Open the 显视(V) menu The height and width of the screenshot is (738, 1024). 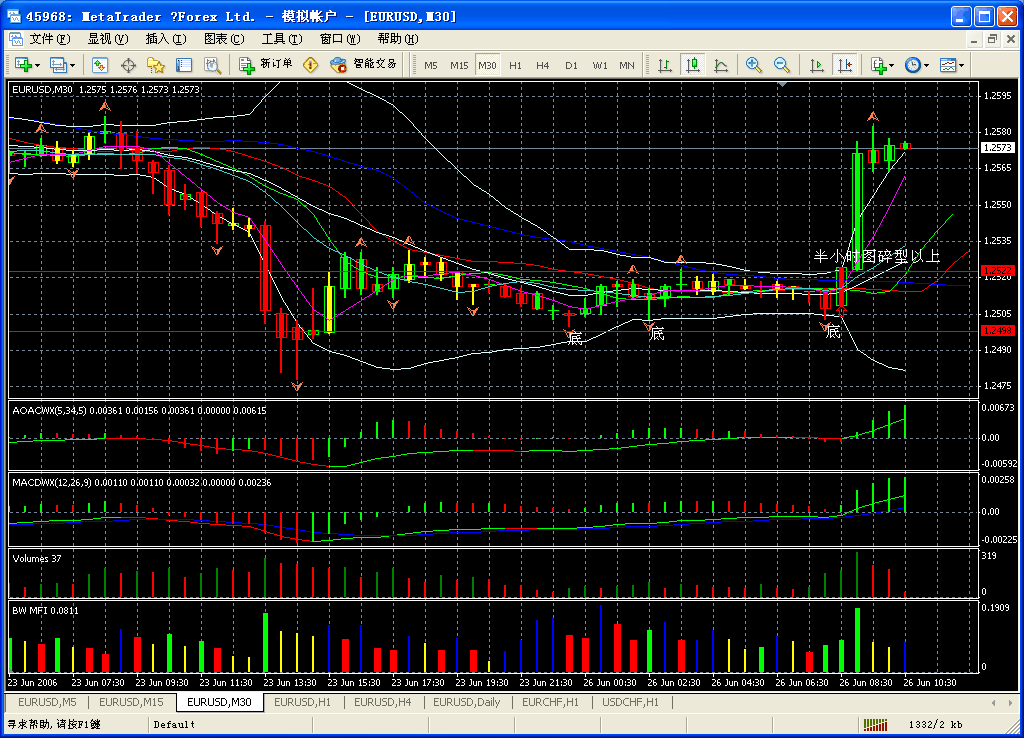(108, 39)
